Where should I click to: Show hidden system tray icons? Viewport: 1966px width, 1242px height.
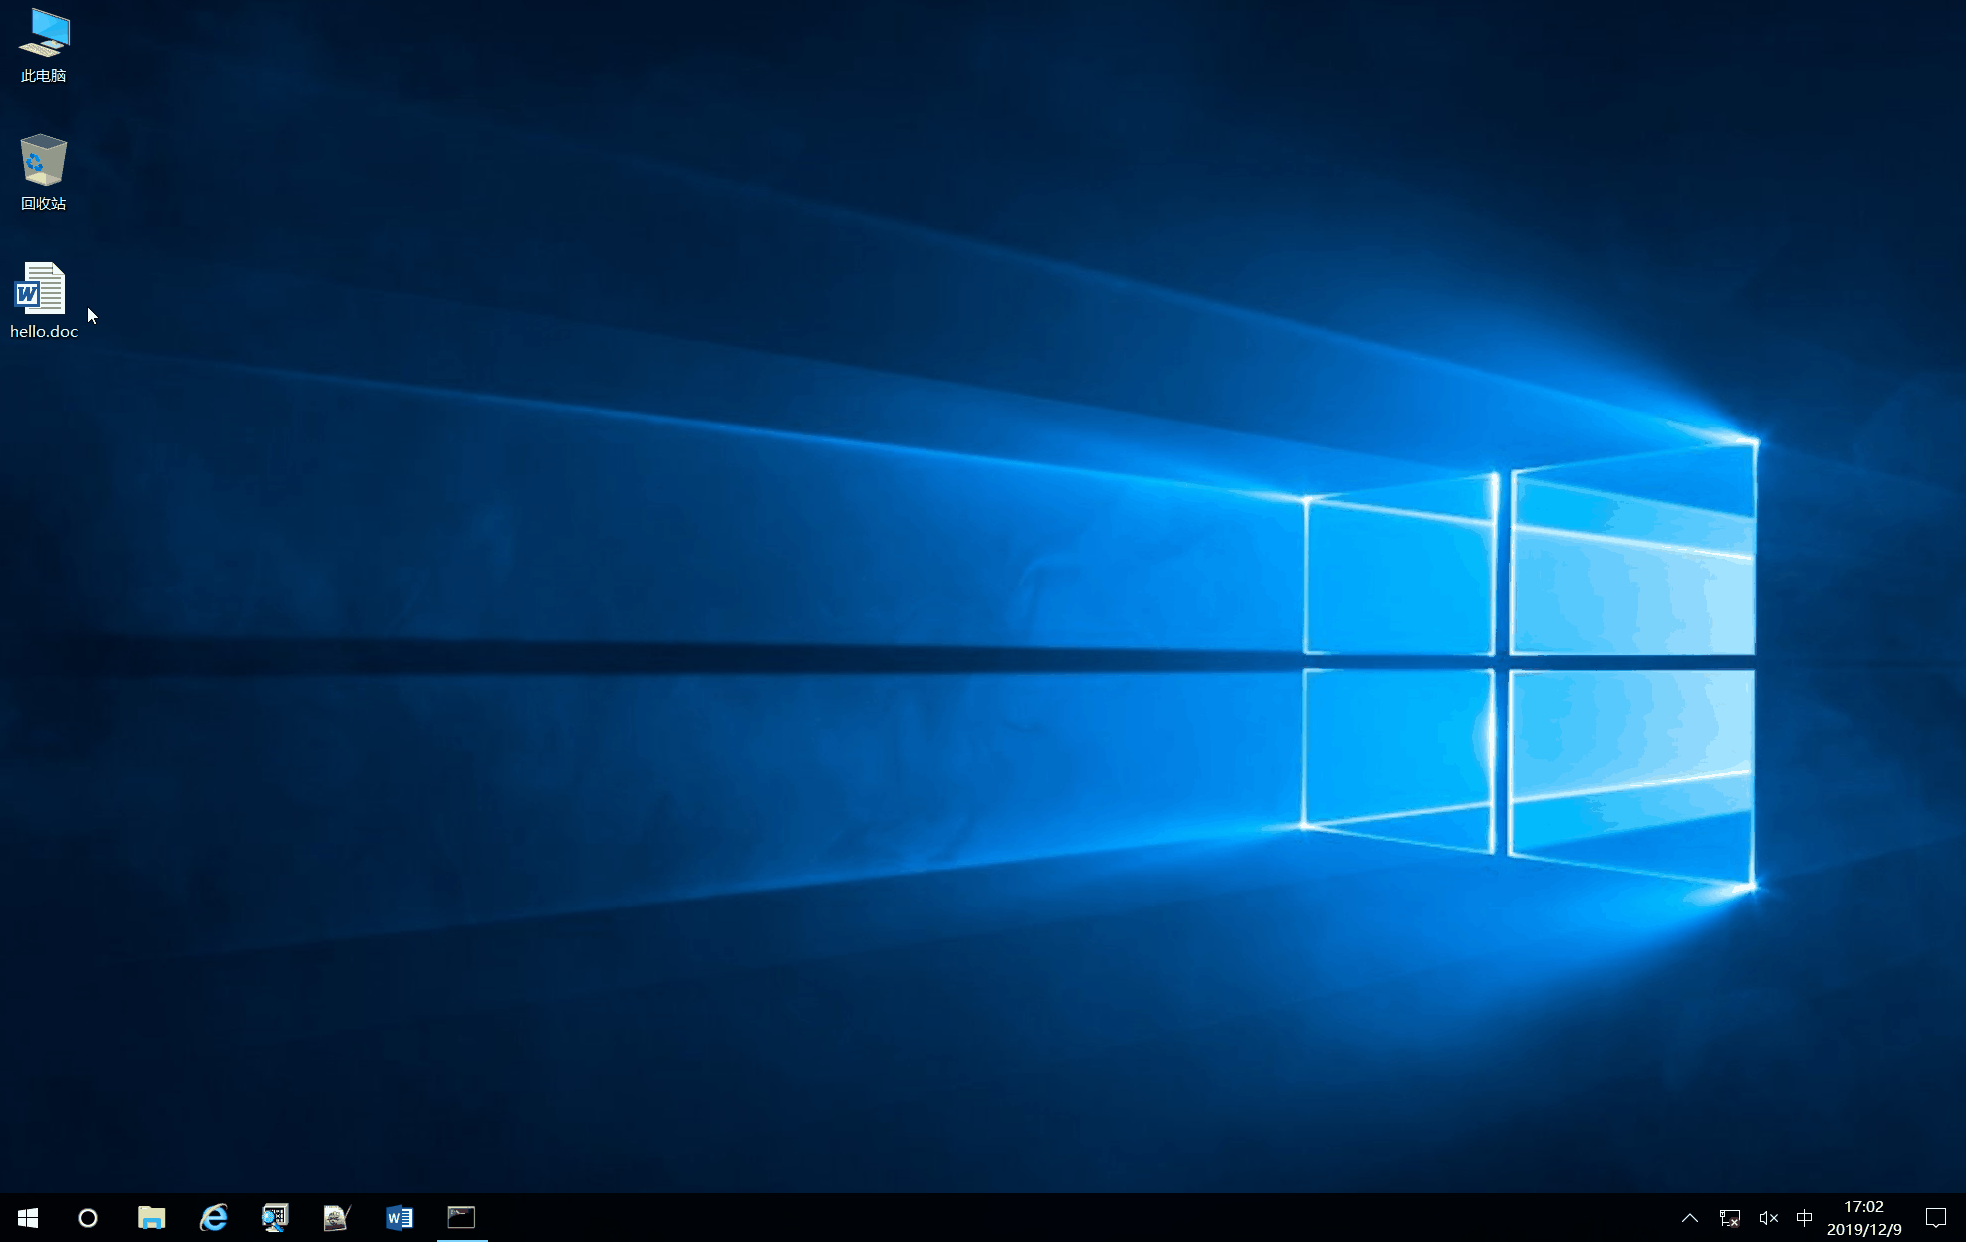click(x=1690, y=1217)
